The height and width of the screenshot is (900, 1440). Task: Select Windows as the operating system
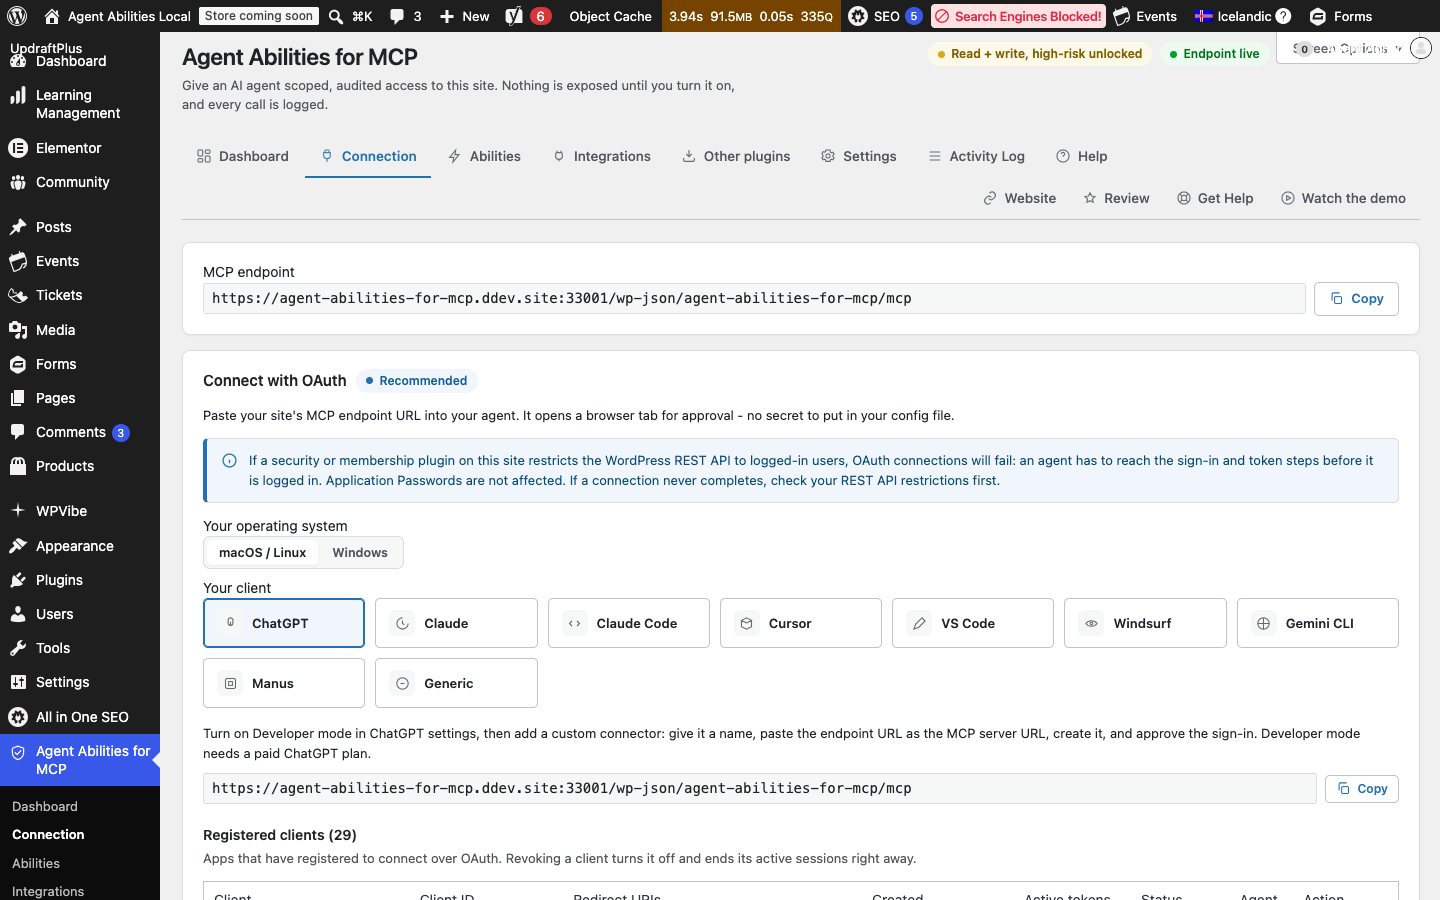pos(360,552)
